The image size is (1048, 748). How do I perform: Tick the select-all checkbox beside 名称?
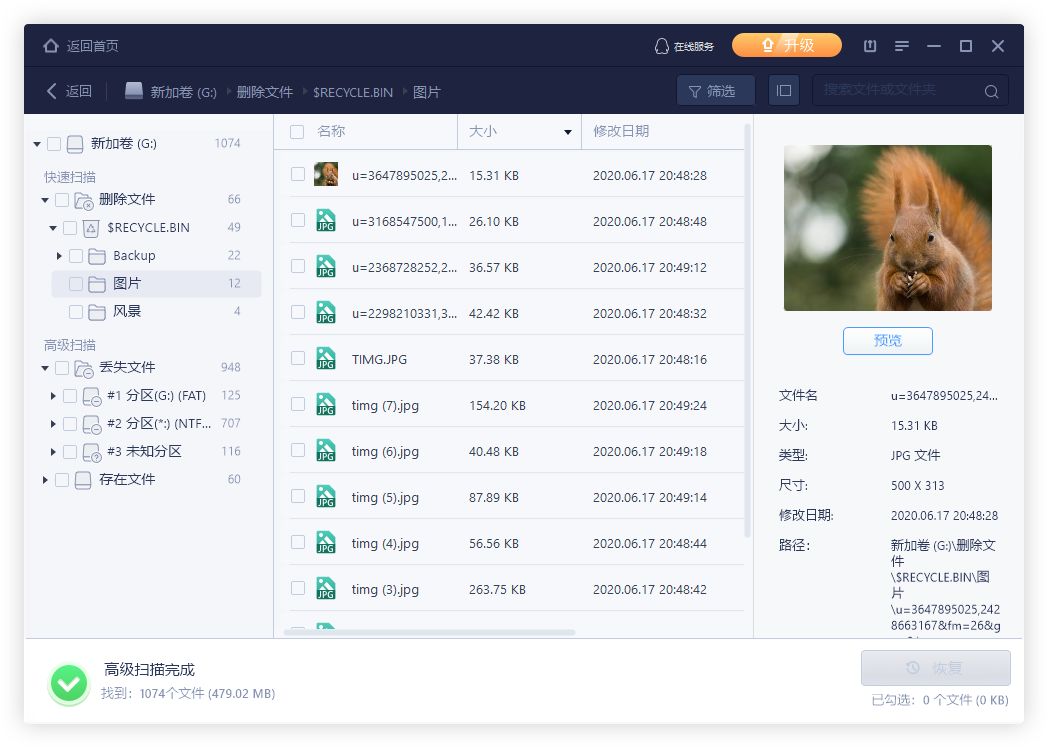click(297, 131)
